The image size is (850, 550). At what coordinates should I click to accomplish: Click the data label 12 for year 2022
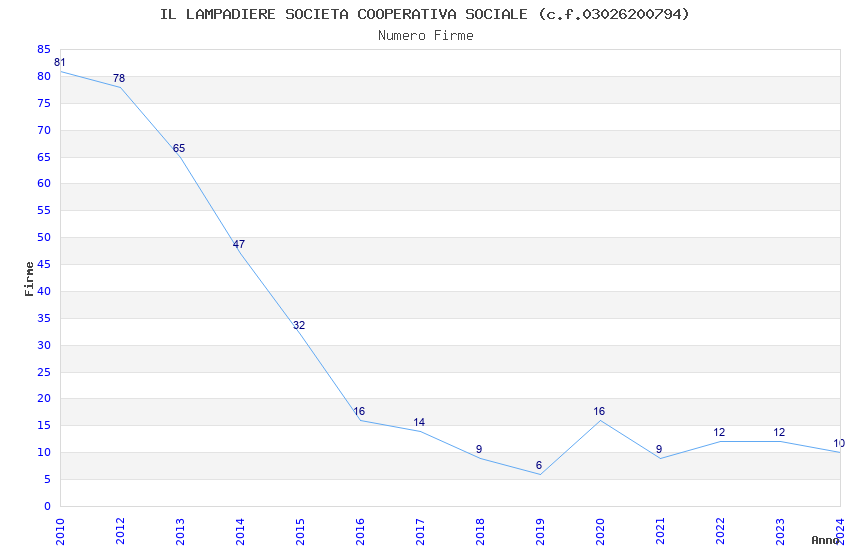point(719,432)
